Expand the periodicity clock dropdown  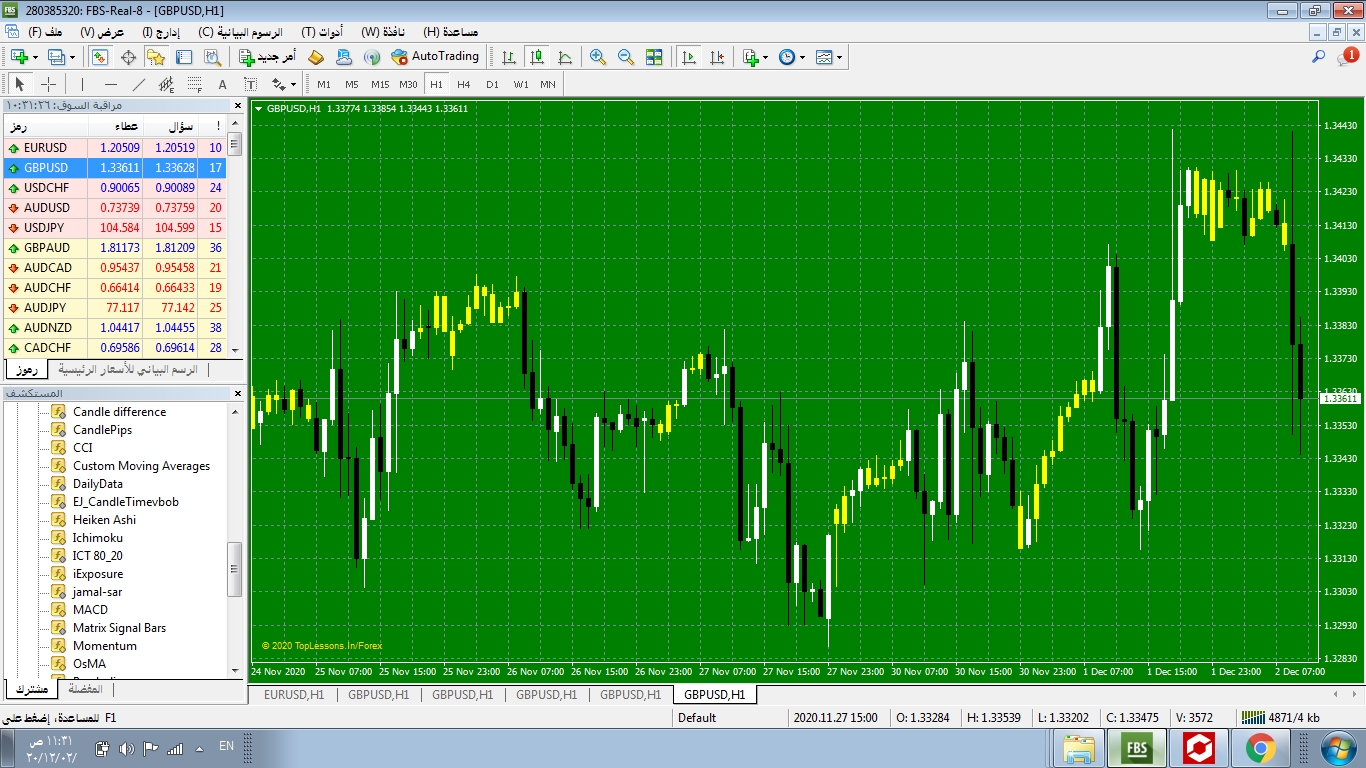[x=803, y=57]
